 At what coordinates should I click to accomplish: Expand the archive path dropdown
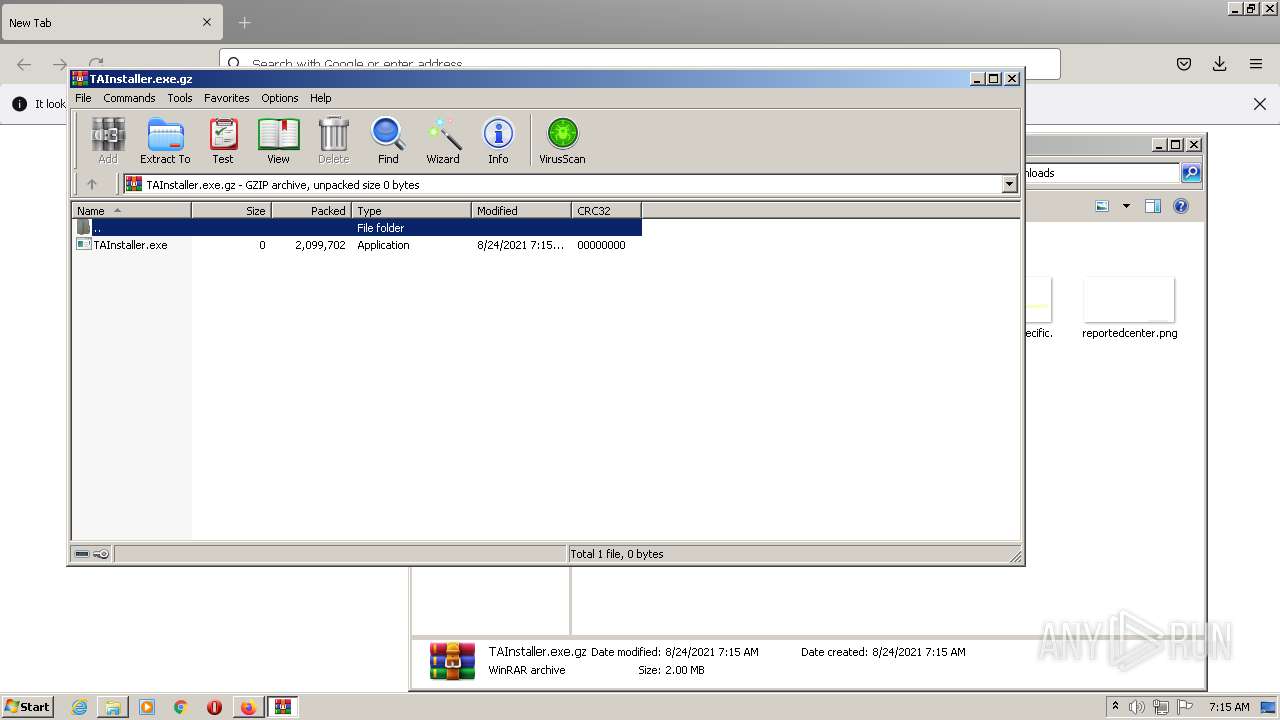(1009, 184)
